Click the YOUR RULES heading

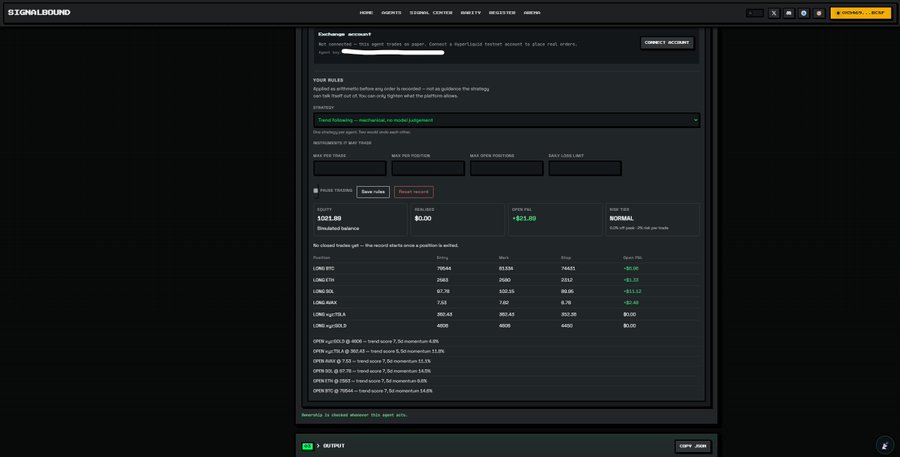click(x=328, y=80)
